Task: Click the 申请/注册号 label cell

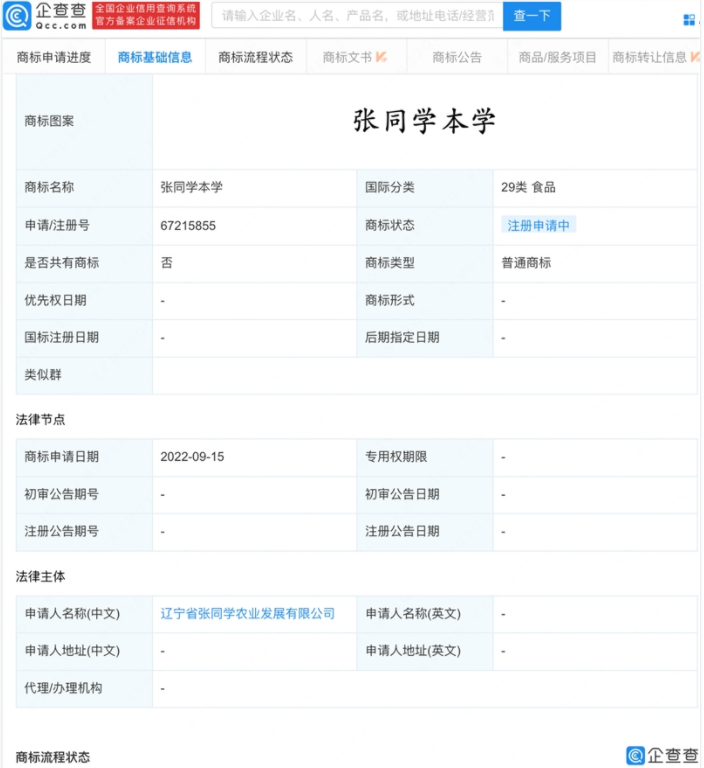Action: [x=84, y=226]
